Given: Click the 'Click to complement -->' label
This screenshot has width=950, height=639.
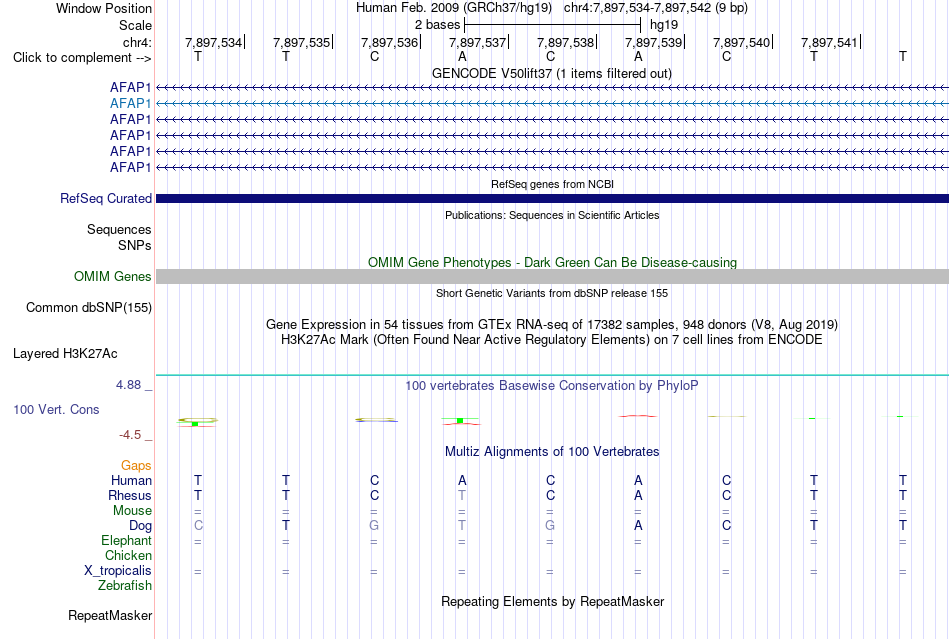Looking at the screenshot, I should point(82,58).
